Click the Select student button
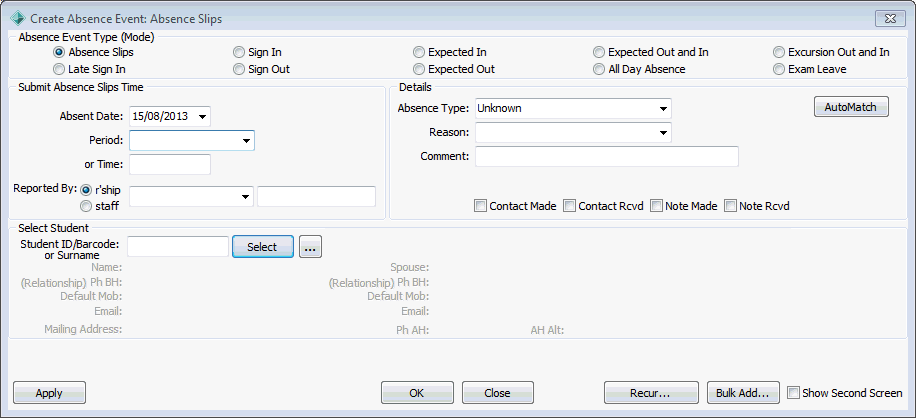916x418 pixels. [x=263, y=246]
